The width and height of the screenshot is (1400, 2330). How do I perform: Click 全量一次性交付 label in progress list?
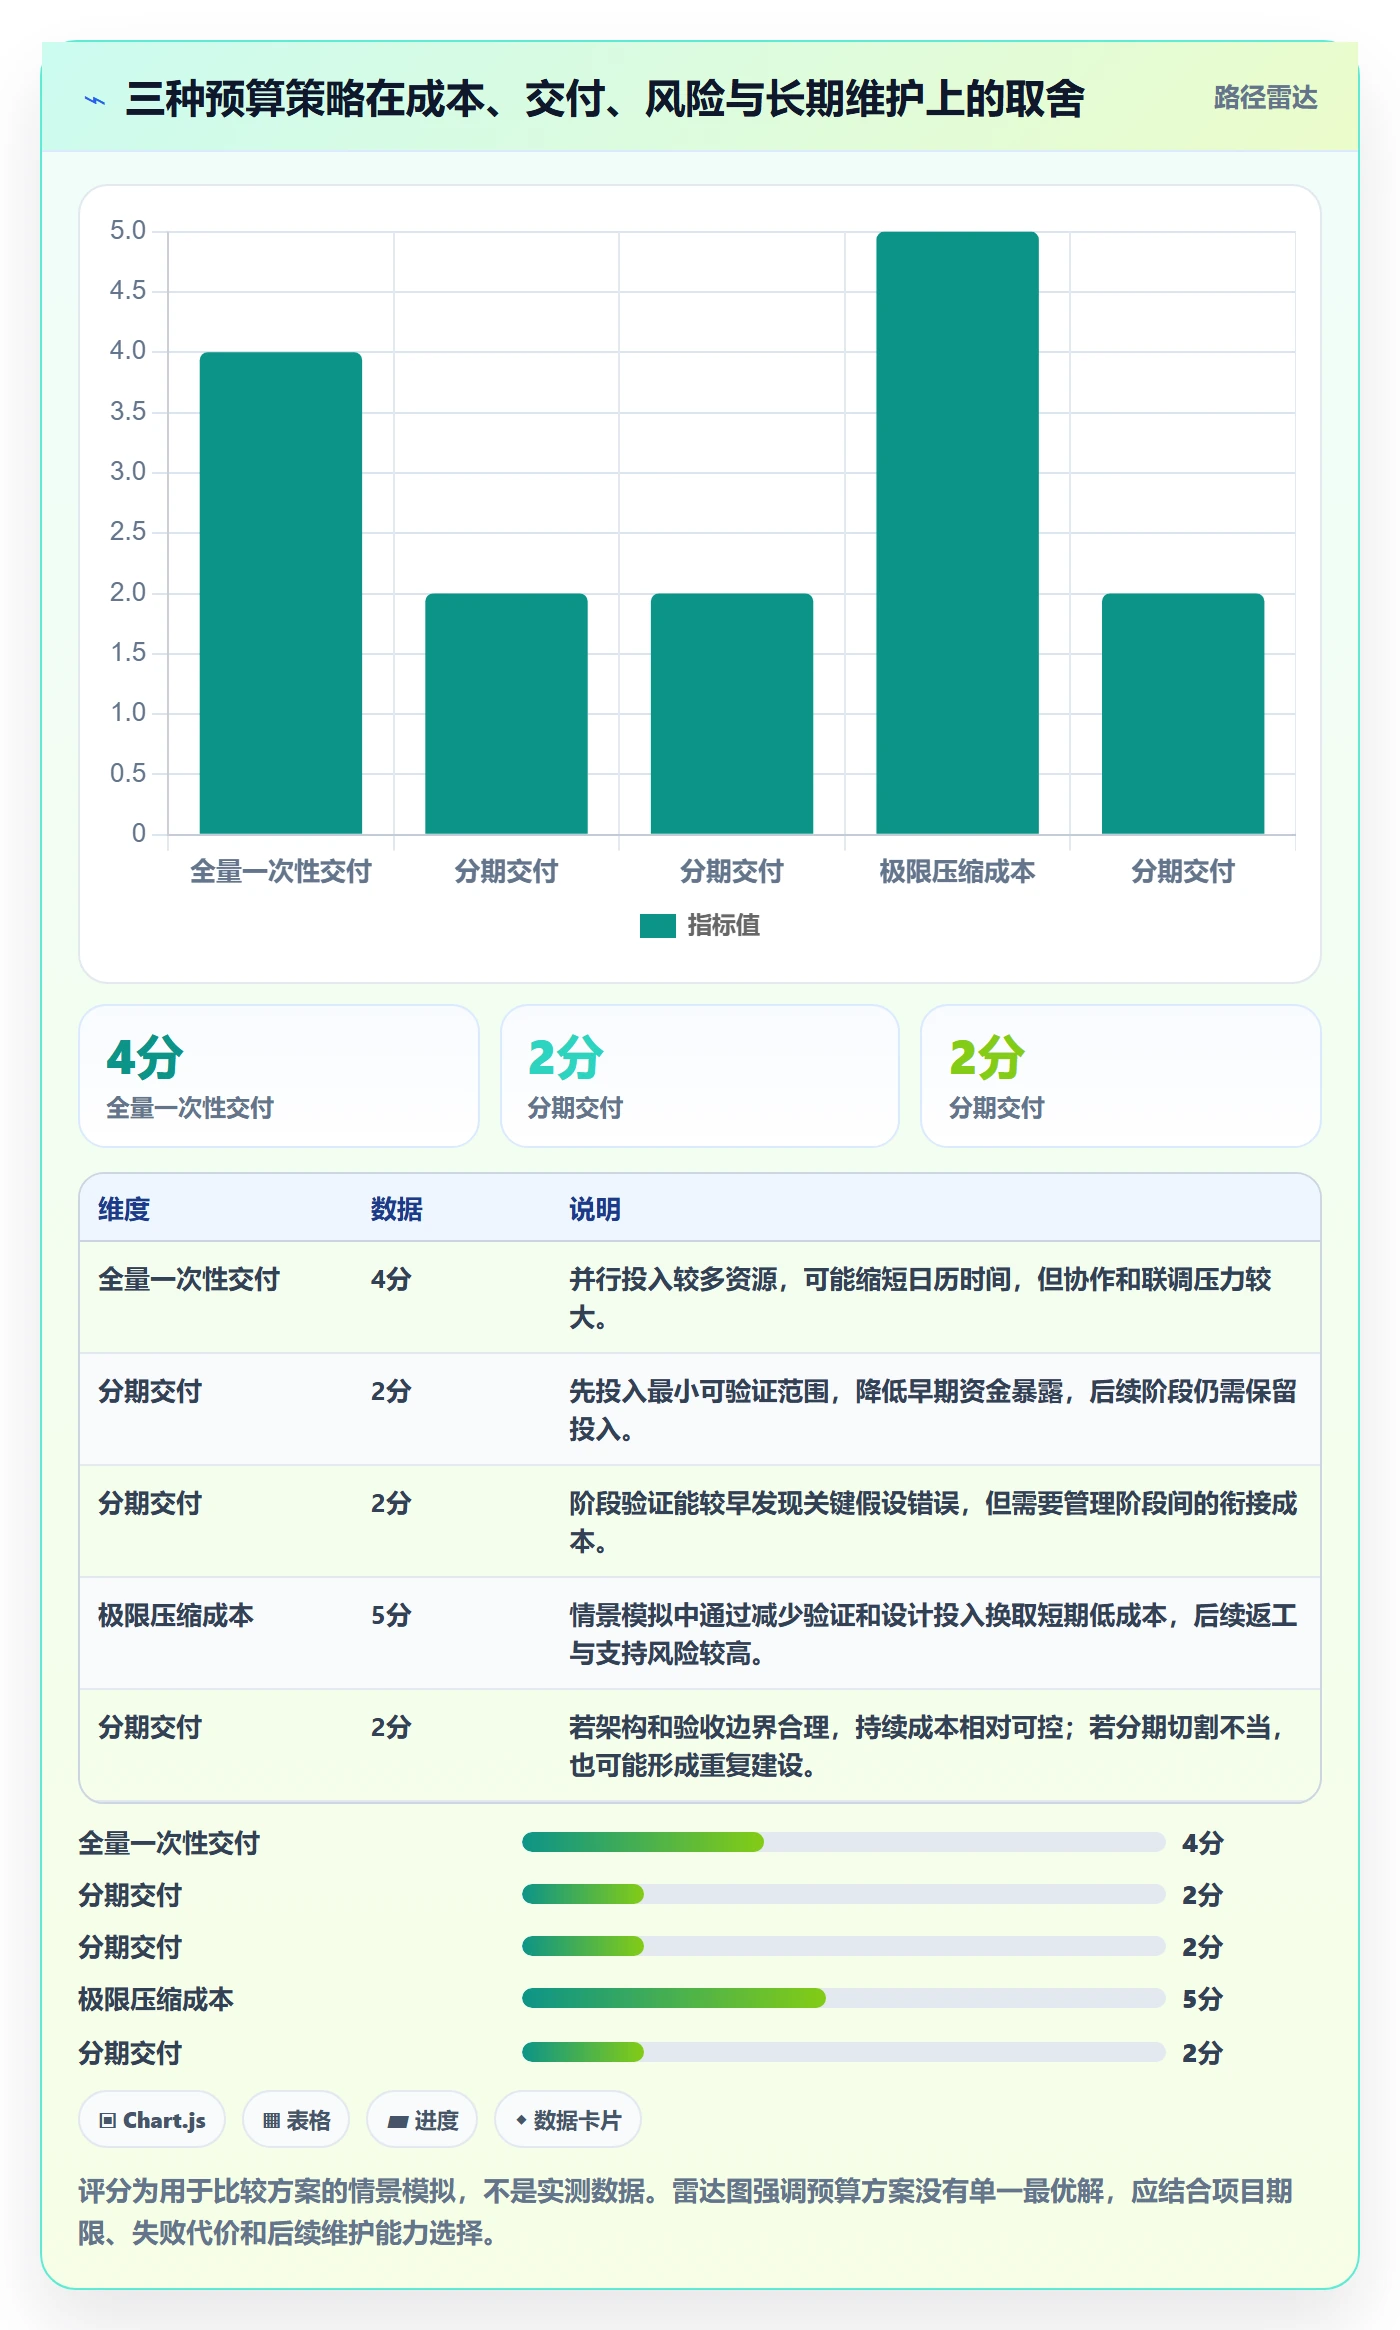[169, 1843]
